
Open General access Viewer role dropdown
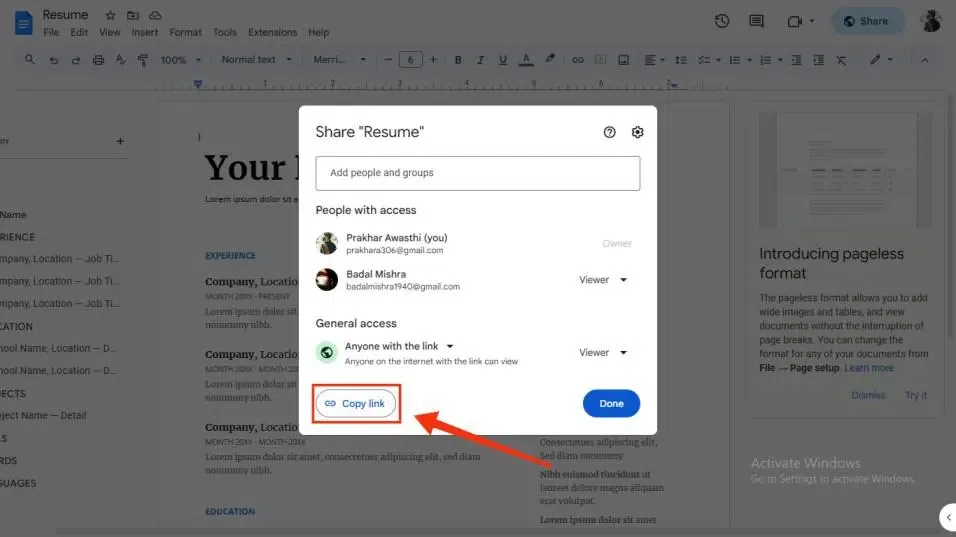(x=603, y=352)
